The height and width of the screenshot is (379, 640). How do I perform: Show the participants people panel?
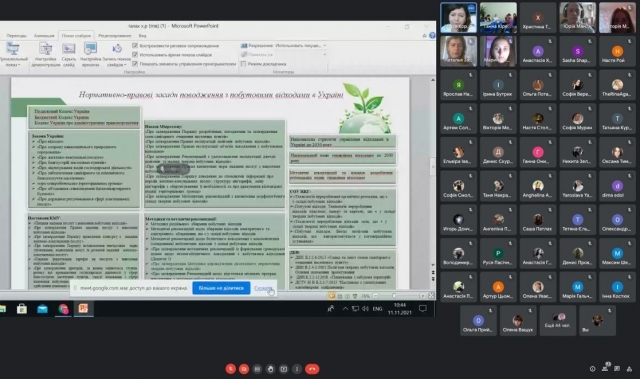(x=605, y=368)
